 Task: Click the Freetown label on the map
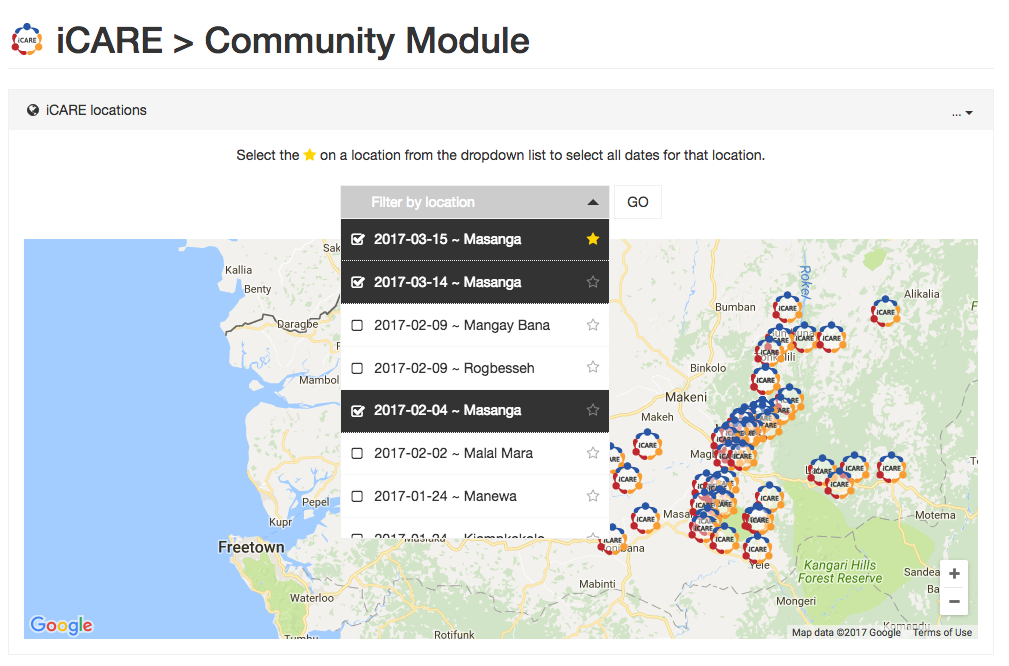click(251, 547)
